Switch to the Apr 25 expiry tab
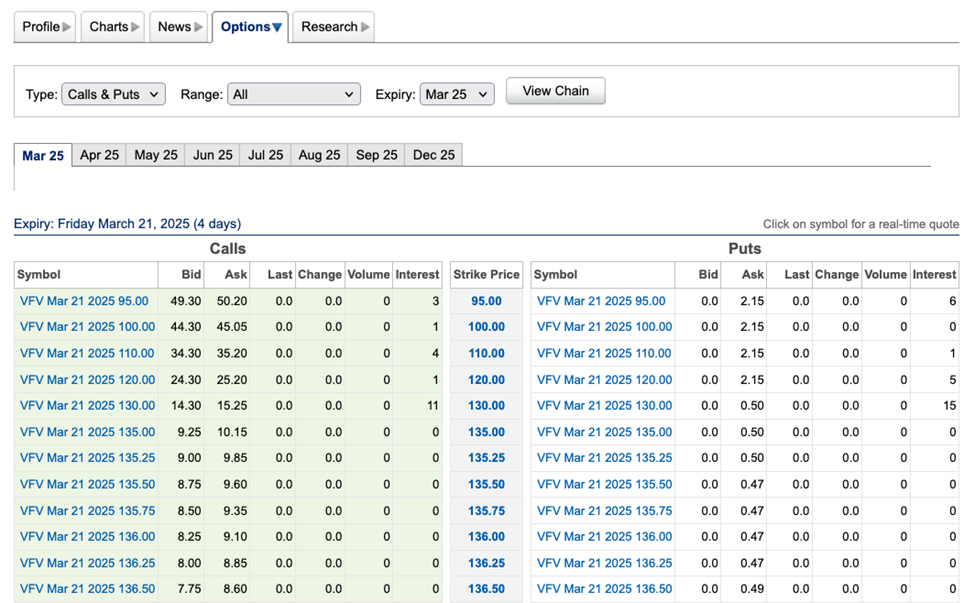This screenshot has width=975, height=603. 99,155
